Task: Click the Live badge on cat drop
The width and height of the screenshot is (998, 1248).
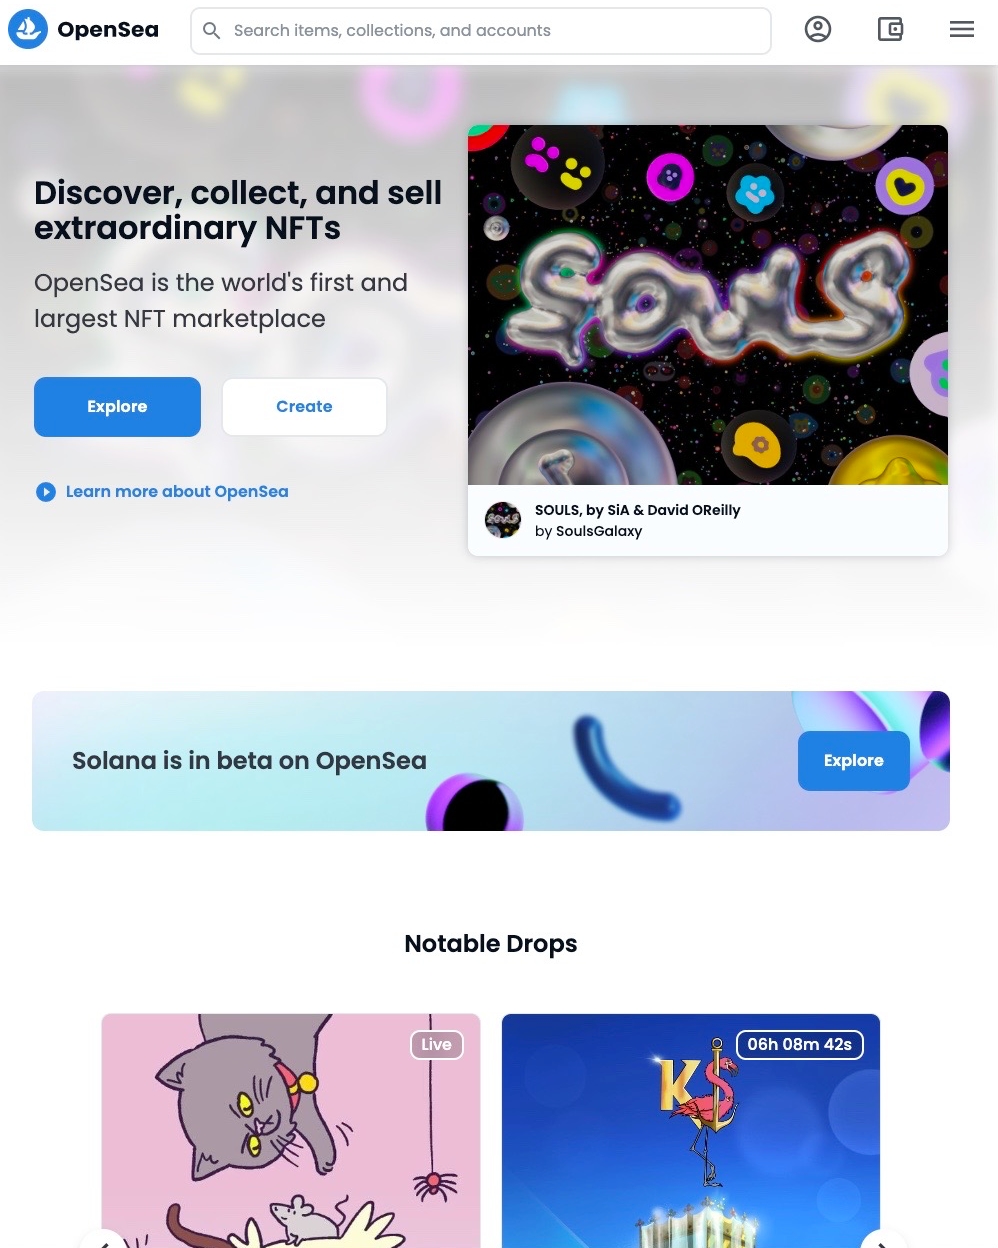Action: pos(437,1045)
